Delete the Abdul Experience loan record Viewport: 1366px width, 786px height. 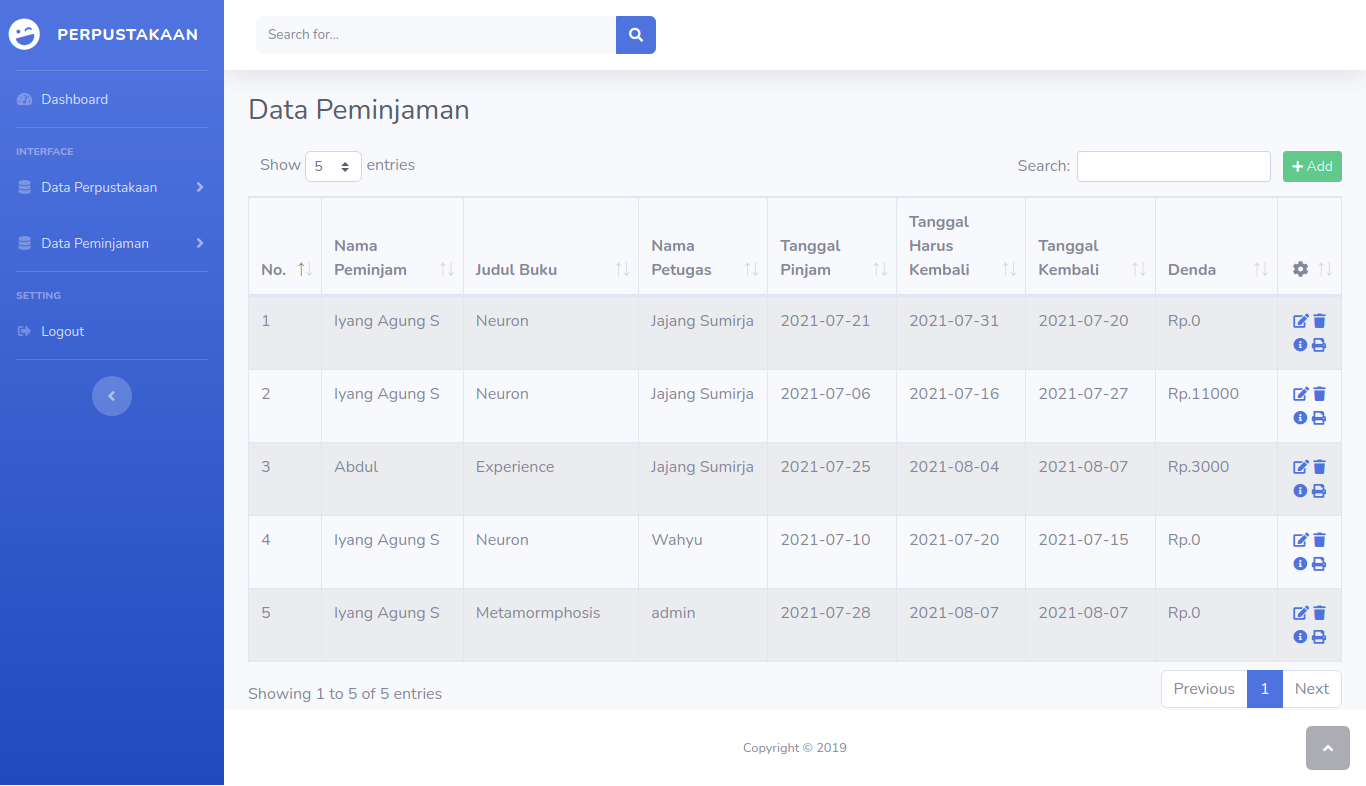[x=1319, y=467]
